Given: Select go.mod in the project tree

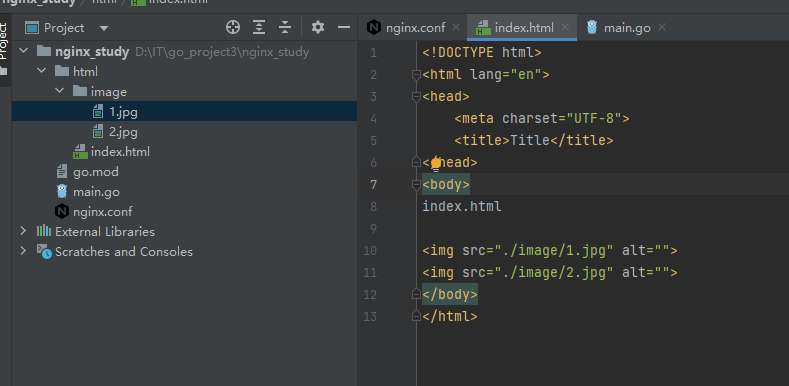Looking at the screenshot, I should pos(185,172).
